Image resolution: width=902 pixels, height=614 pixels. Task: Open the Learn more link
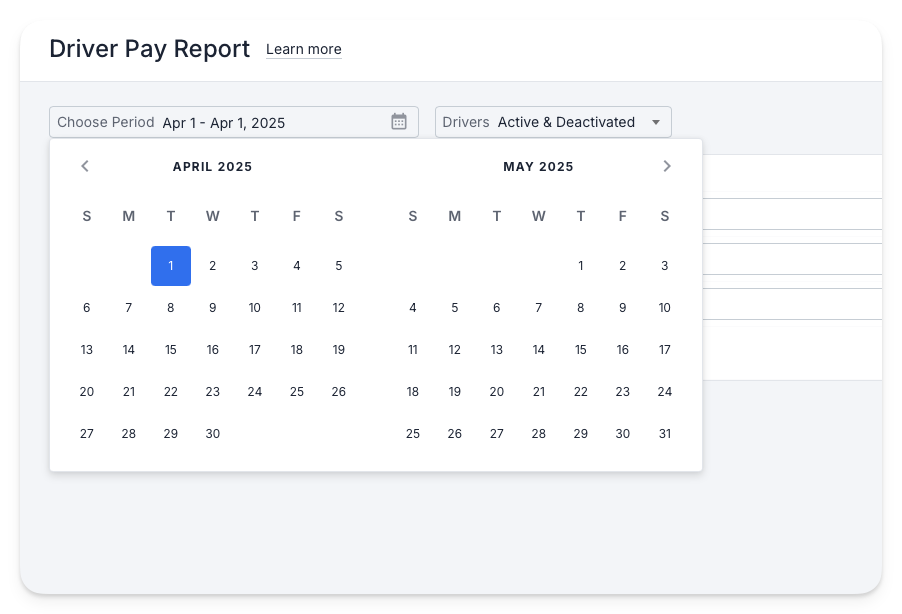[x=304, y=49]
